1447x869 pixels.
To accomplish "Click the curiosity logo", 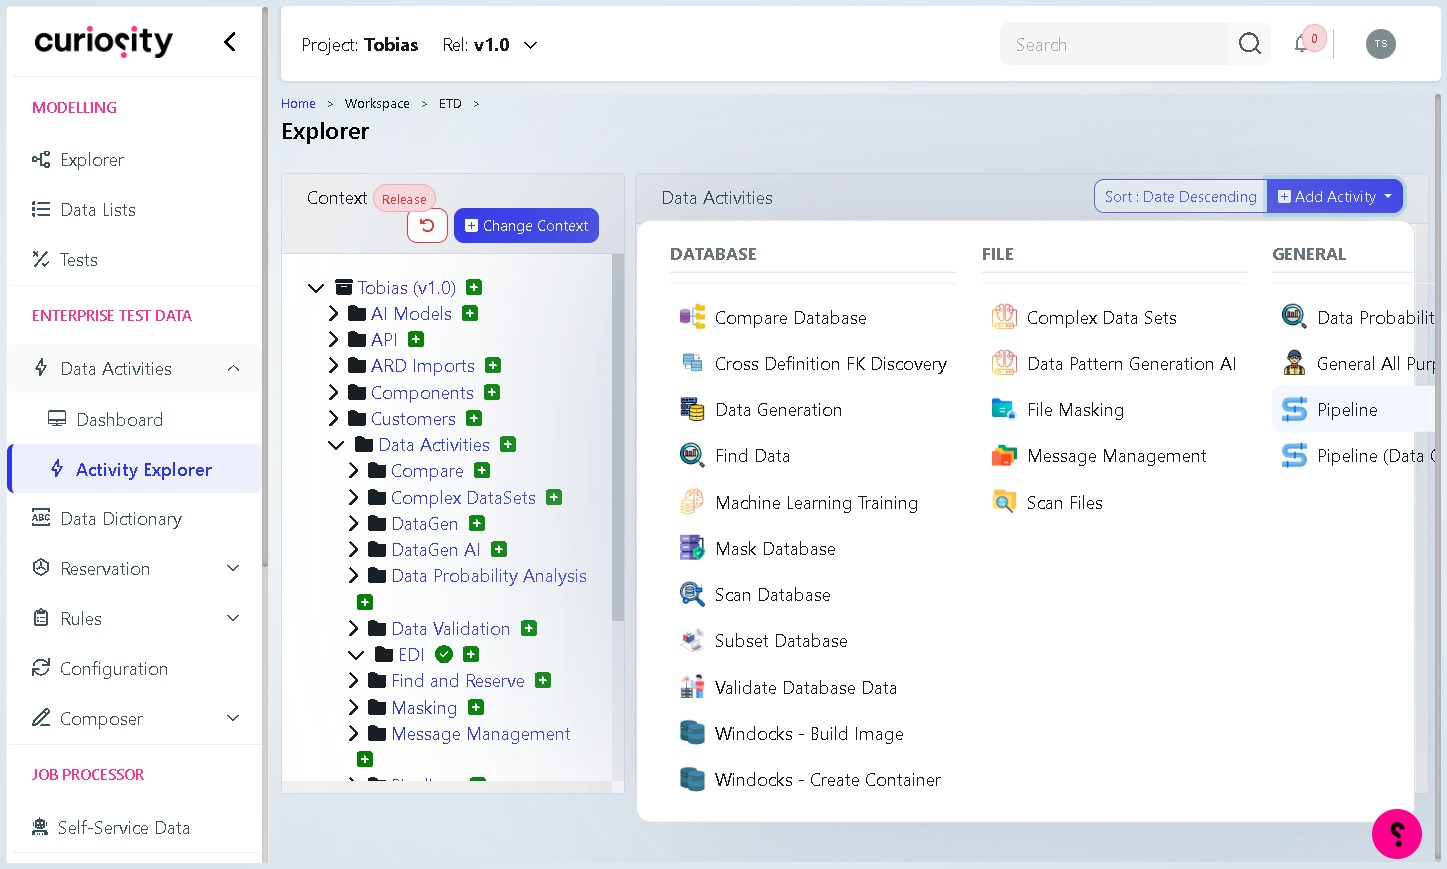I will (x=104, y=41).
